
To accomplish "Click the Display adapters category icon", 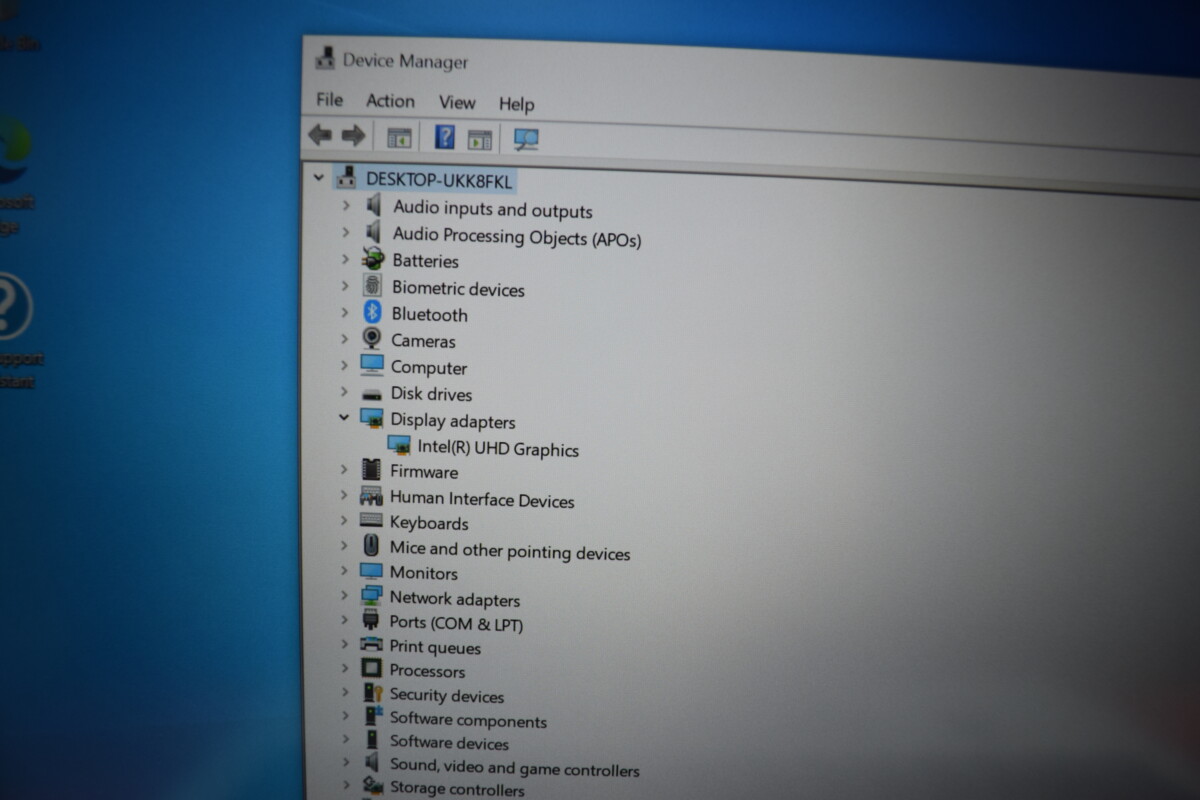I will pos(372,418).
